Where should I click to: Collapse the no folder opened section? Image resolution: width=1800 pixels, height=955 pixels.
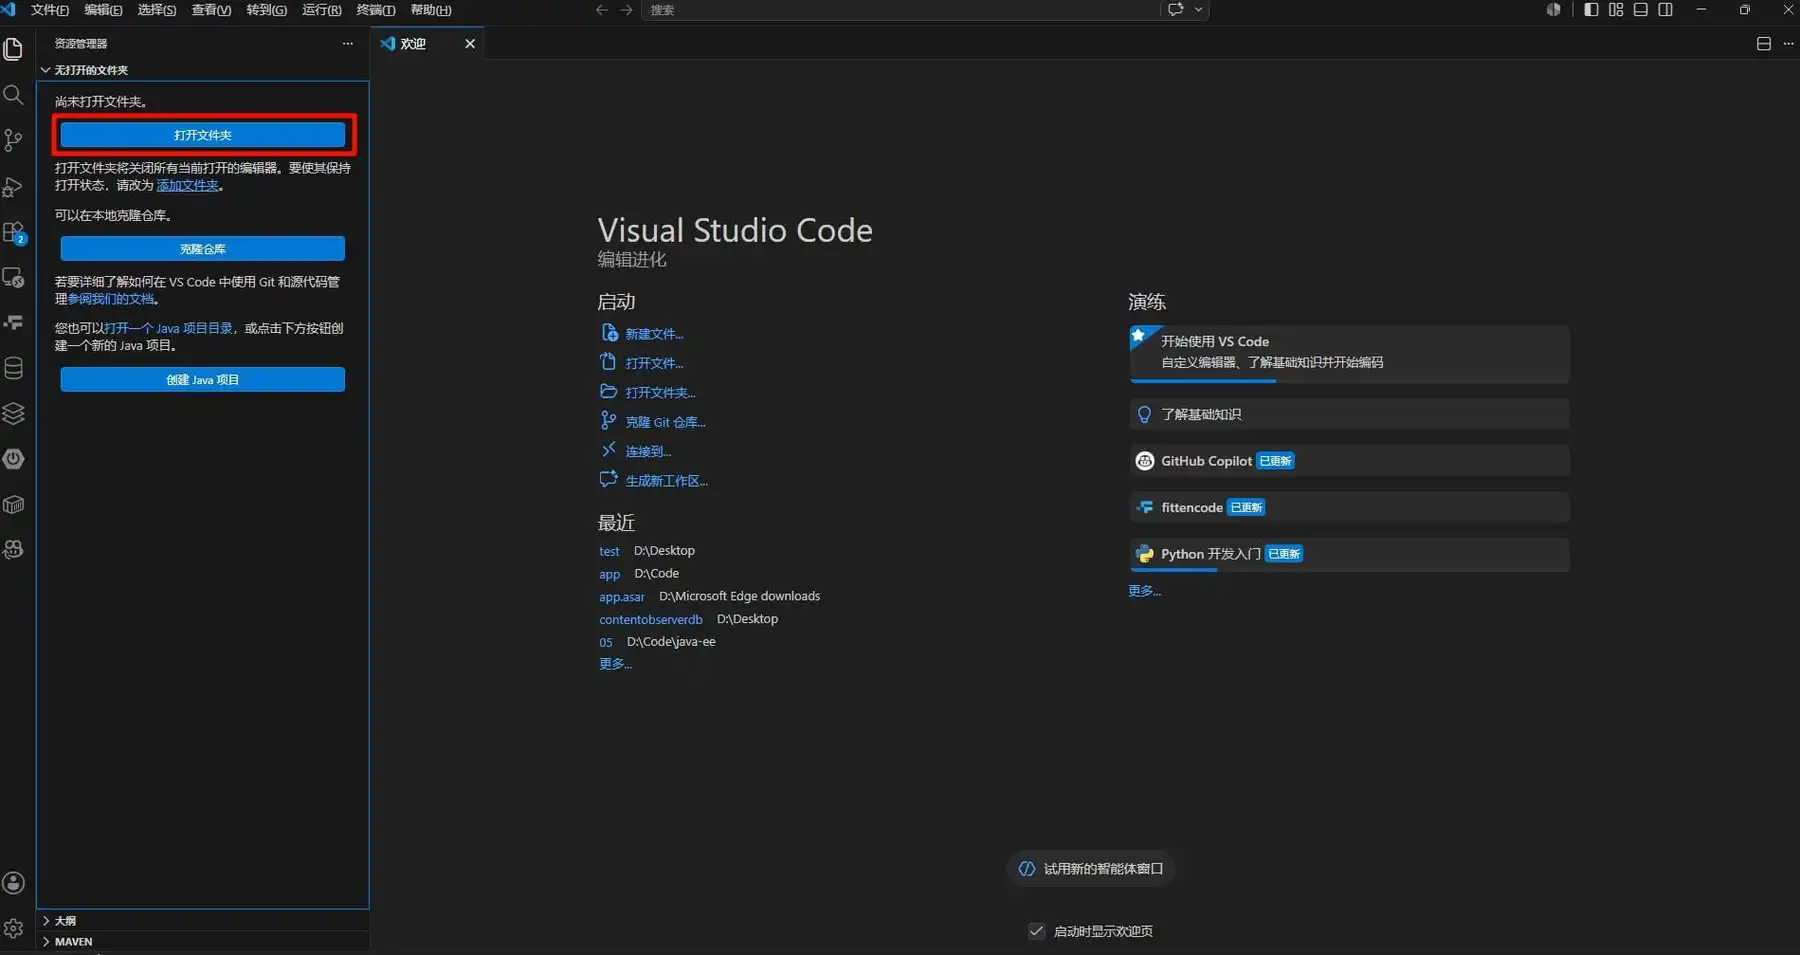203,70
